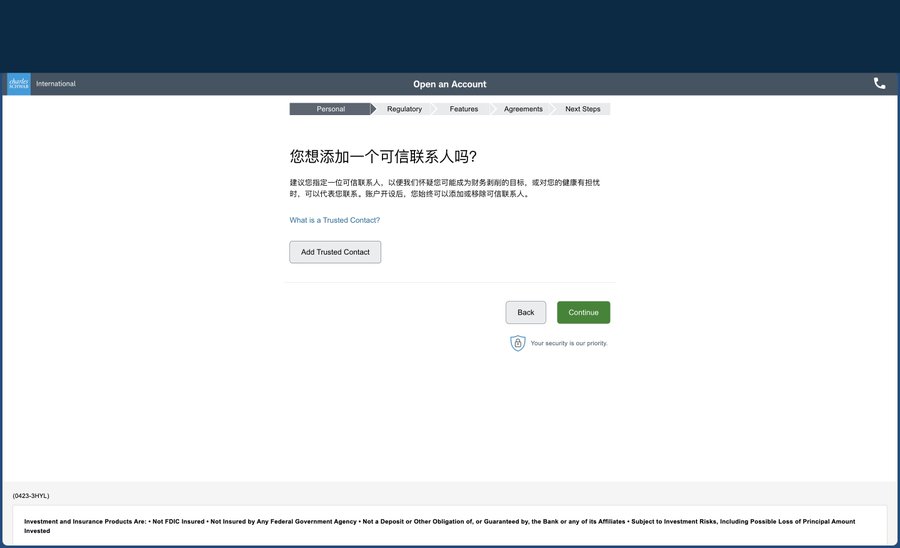Click the International label in header
Viewport: 900px width, 548px height.
[56, 84]
